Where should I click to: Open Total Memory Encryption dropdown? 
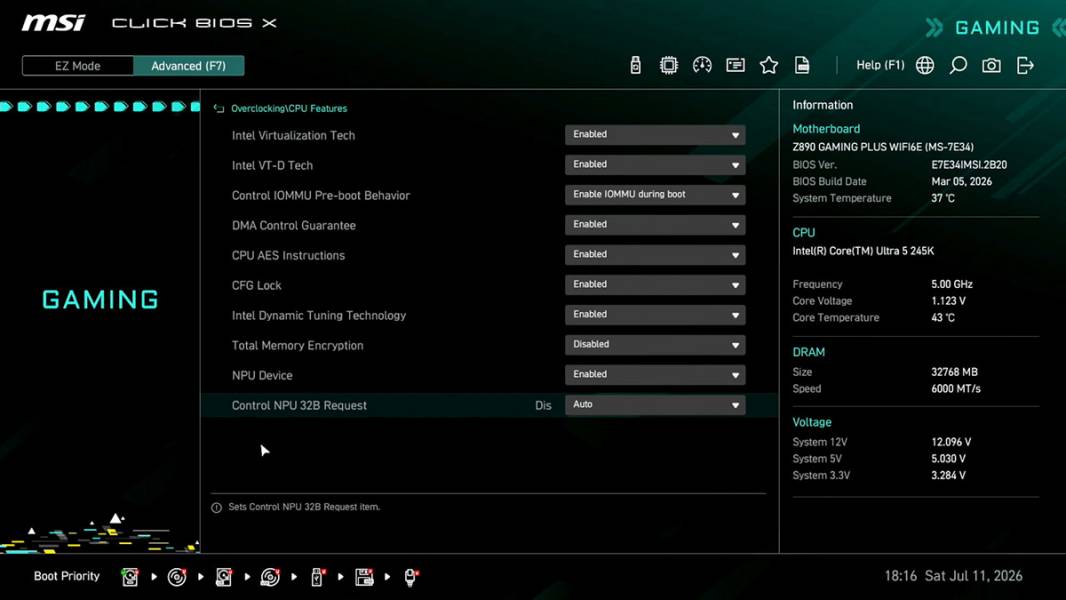tap(655, 344)
